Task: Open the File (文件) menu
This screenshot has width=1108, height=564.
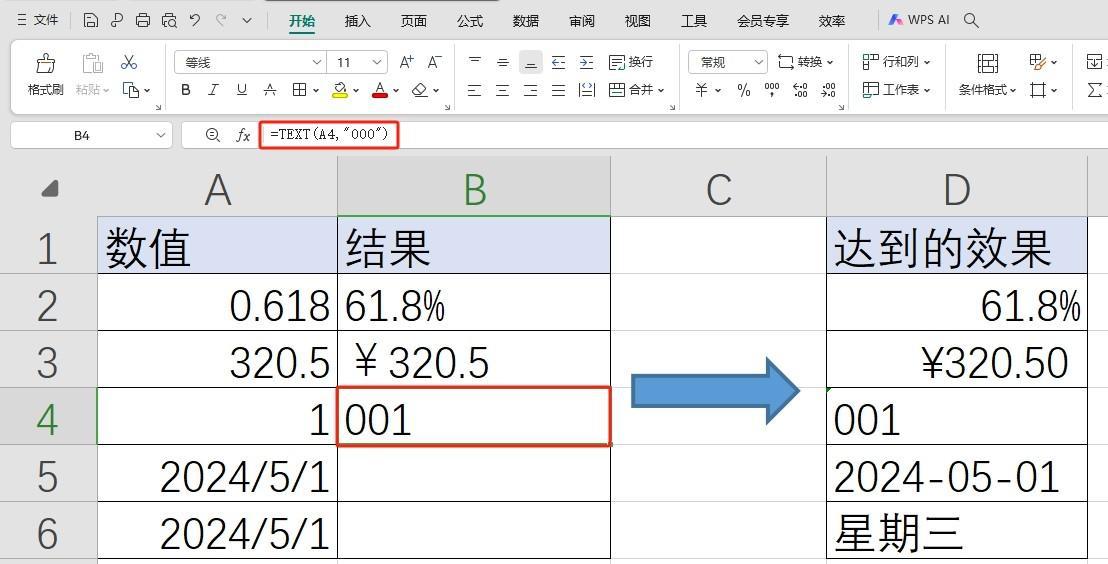Action: [x=37, y=20]
